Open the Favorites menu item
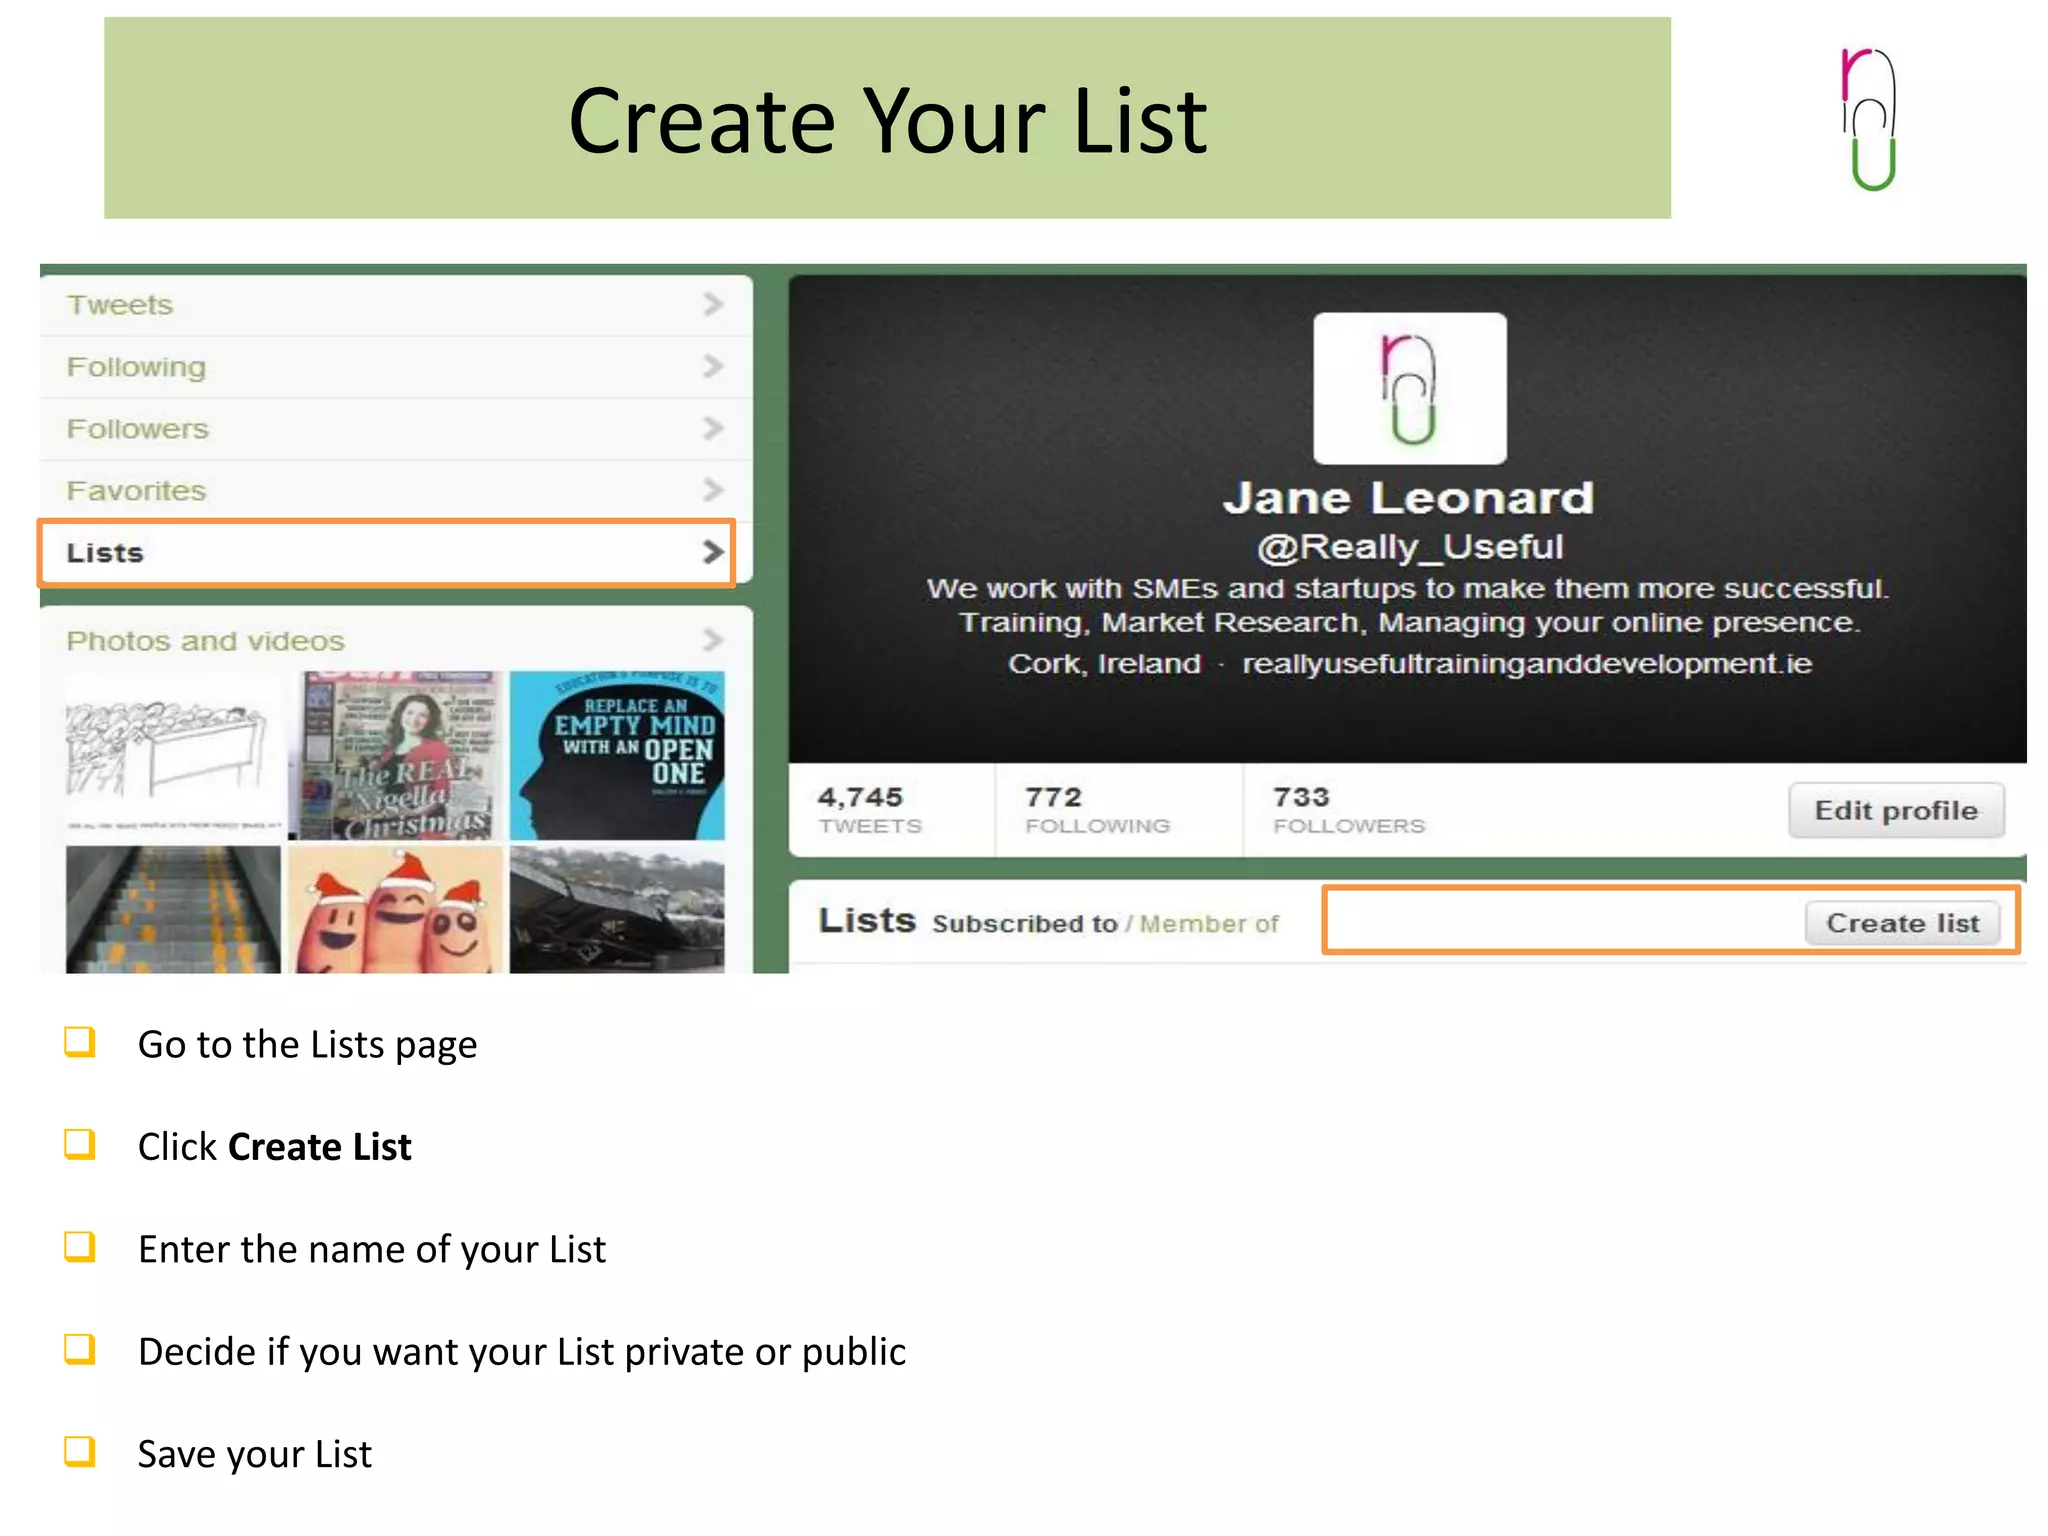The width and height of the screenshot is (2048, 1536). click(396, 491)
